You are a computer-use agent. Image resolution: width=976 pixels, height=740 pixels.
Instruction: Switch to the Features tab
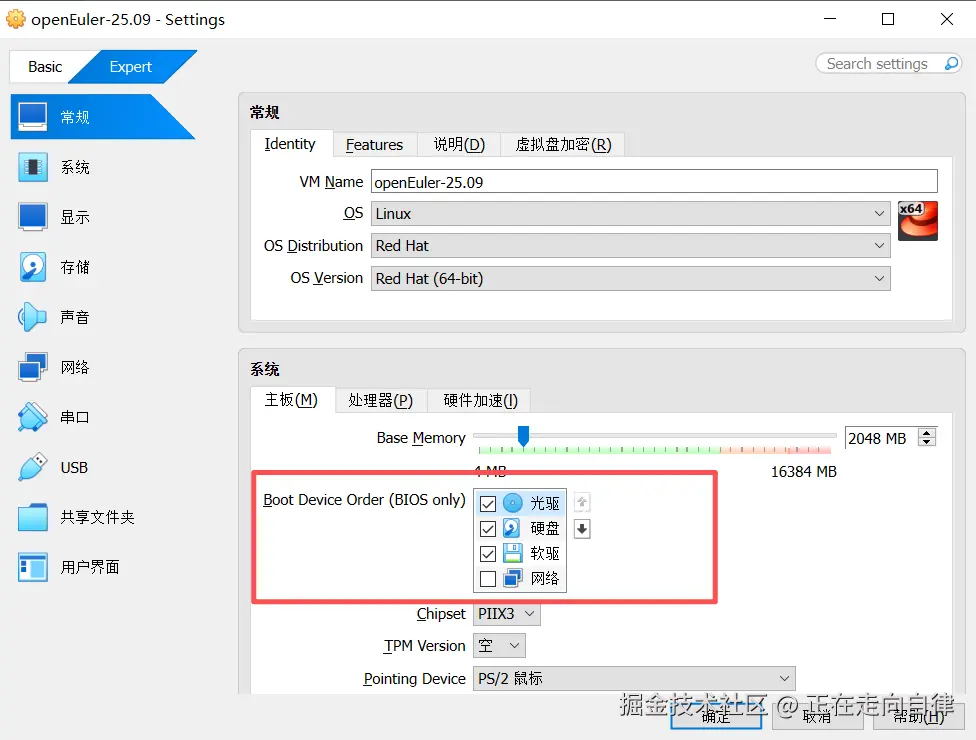(375, 144)
